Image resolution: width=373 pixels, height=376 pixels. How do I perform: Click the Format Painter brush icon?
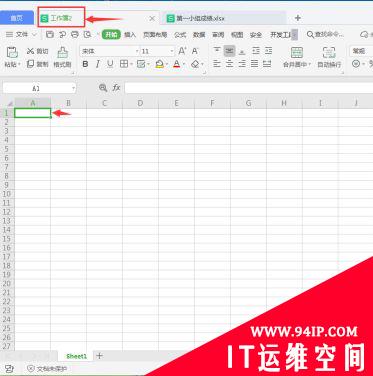click(62, 52)
